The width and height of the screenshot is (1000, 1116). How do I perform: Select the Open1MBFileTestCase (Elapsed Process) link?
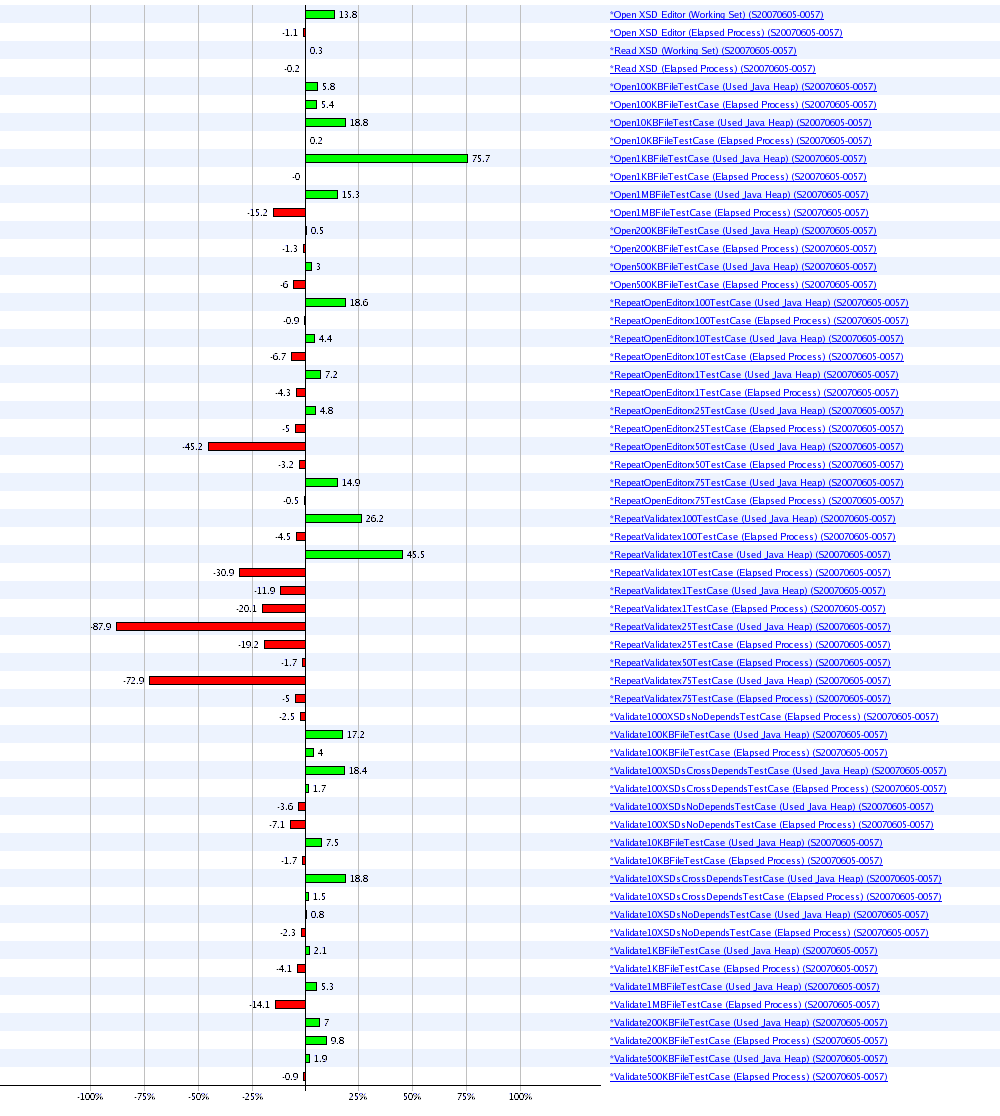point(739,213)
